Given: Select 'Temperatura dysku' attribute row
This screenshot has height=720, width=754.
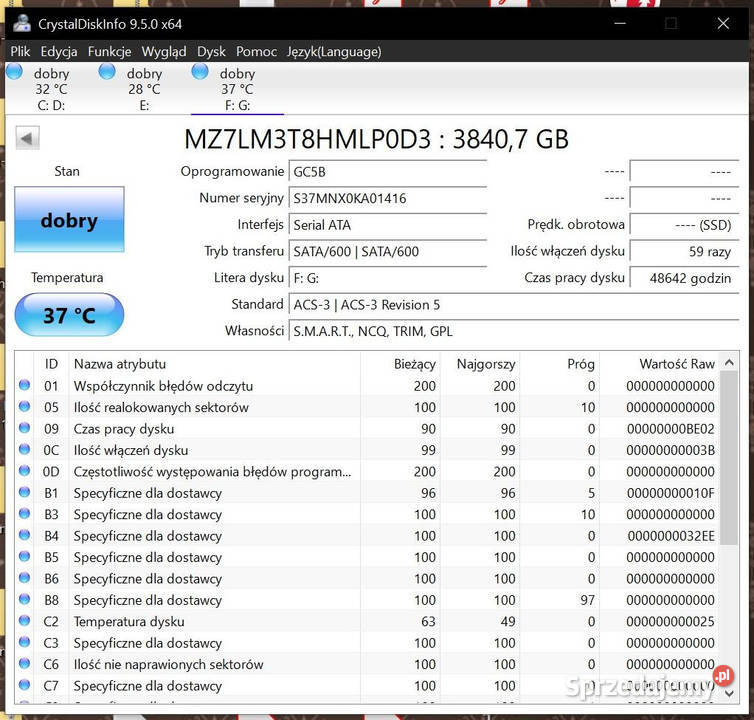Looking at the screenshot, I should tap(368, 621).
